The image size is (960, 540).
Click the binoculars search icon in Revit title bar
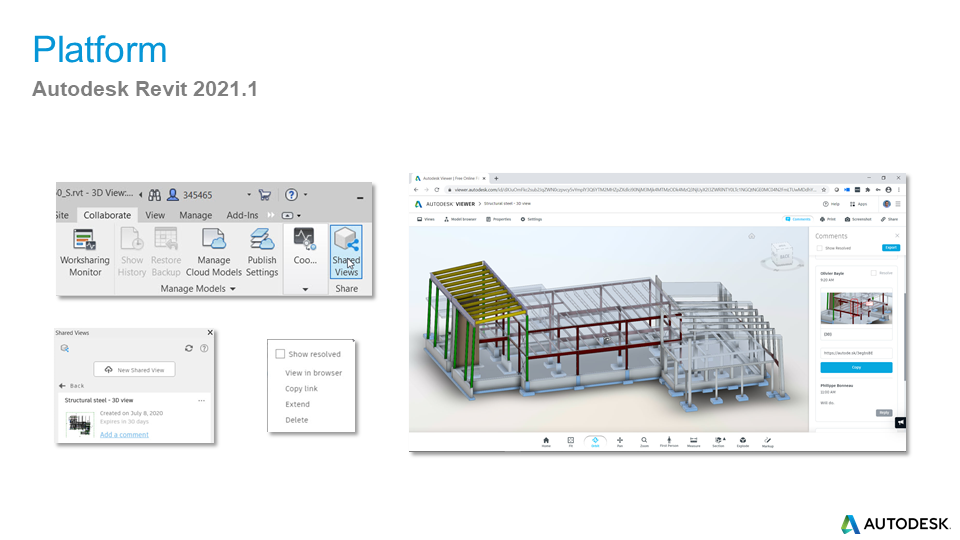pos(154,195)
